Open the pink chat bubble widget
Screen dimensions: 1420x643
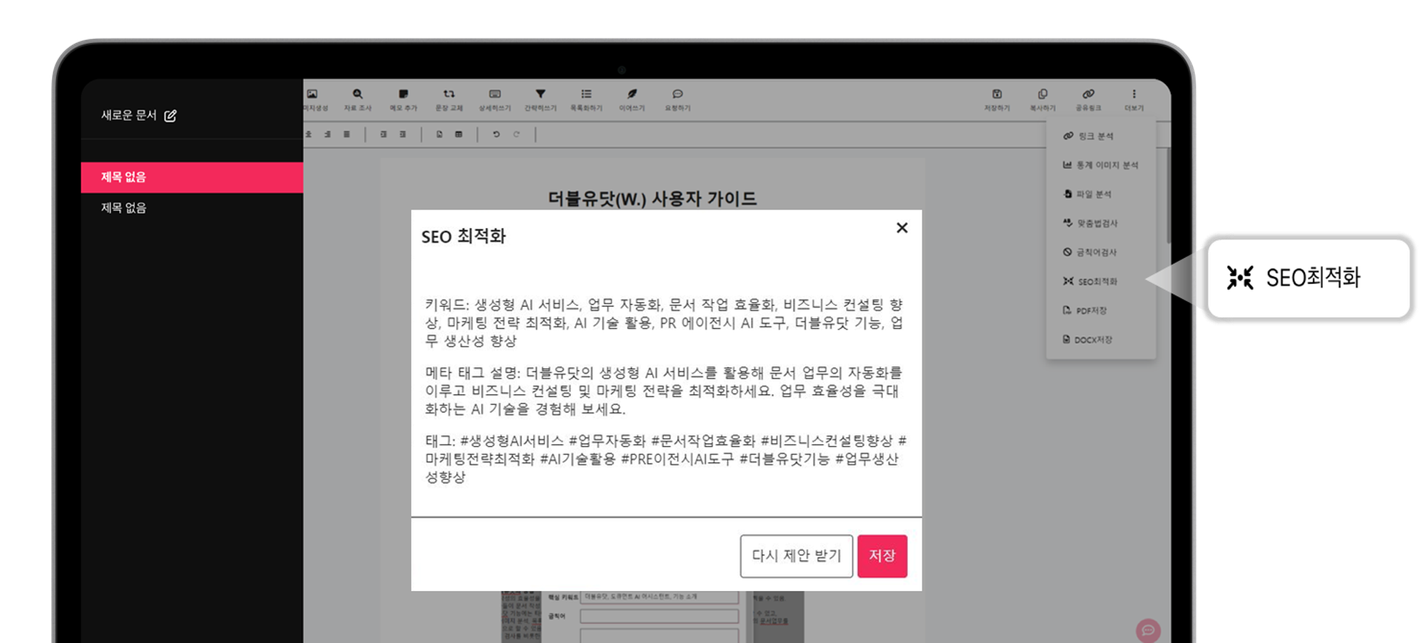[1149, 630]
